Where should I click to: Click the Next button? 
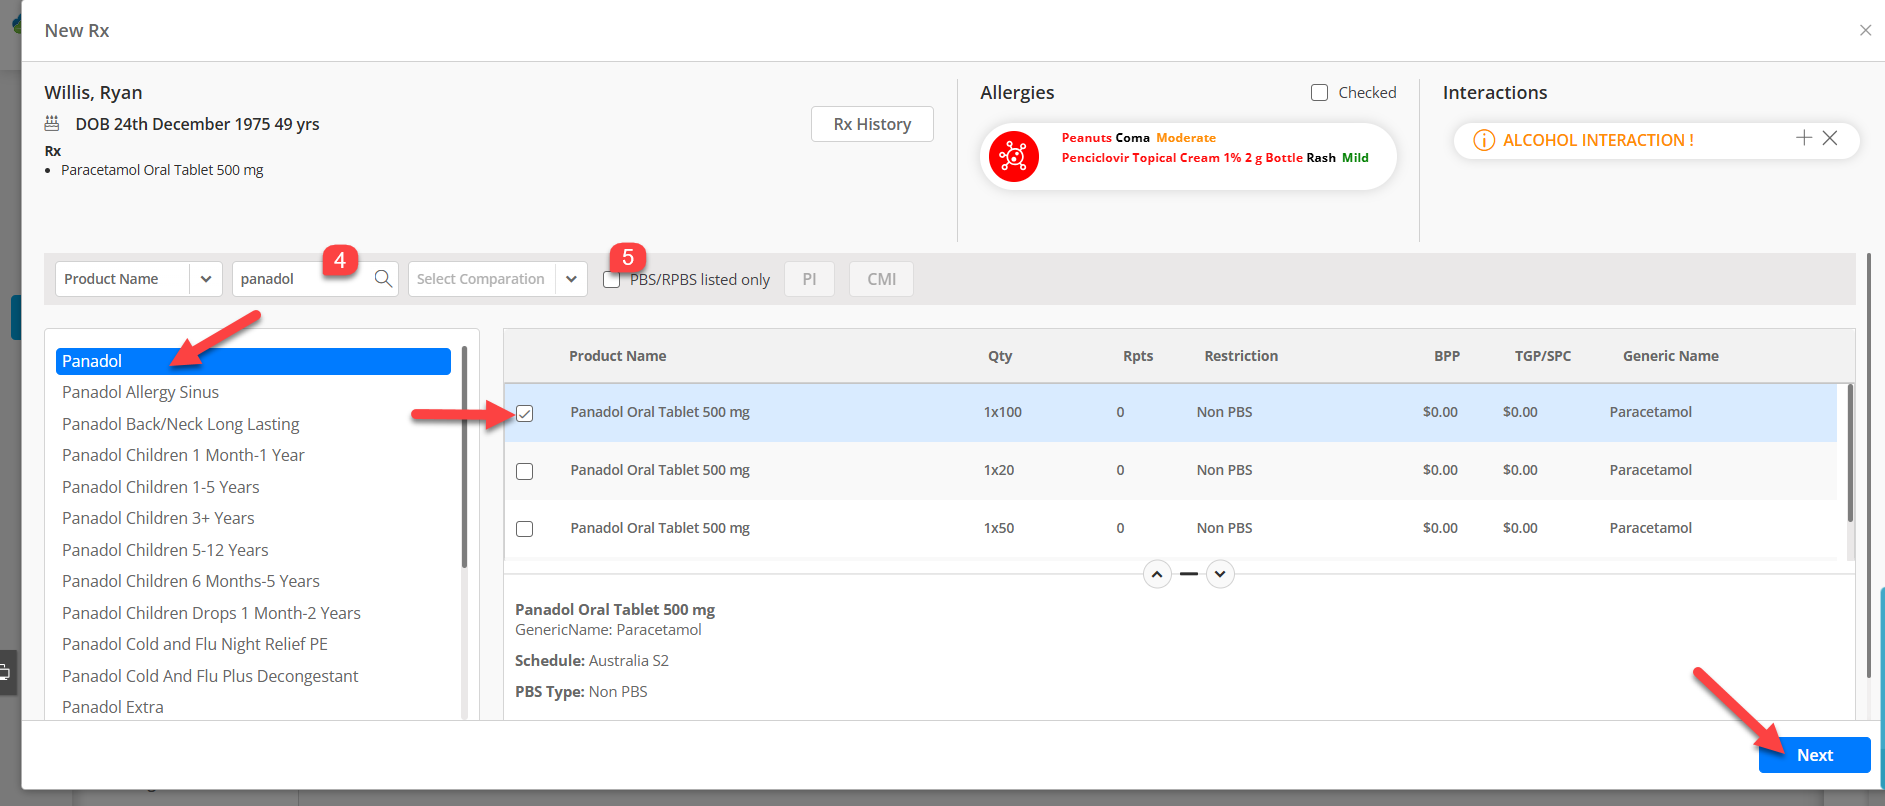tap(1814, 755)
